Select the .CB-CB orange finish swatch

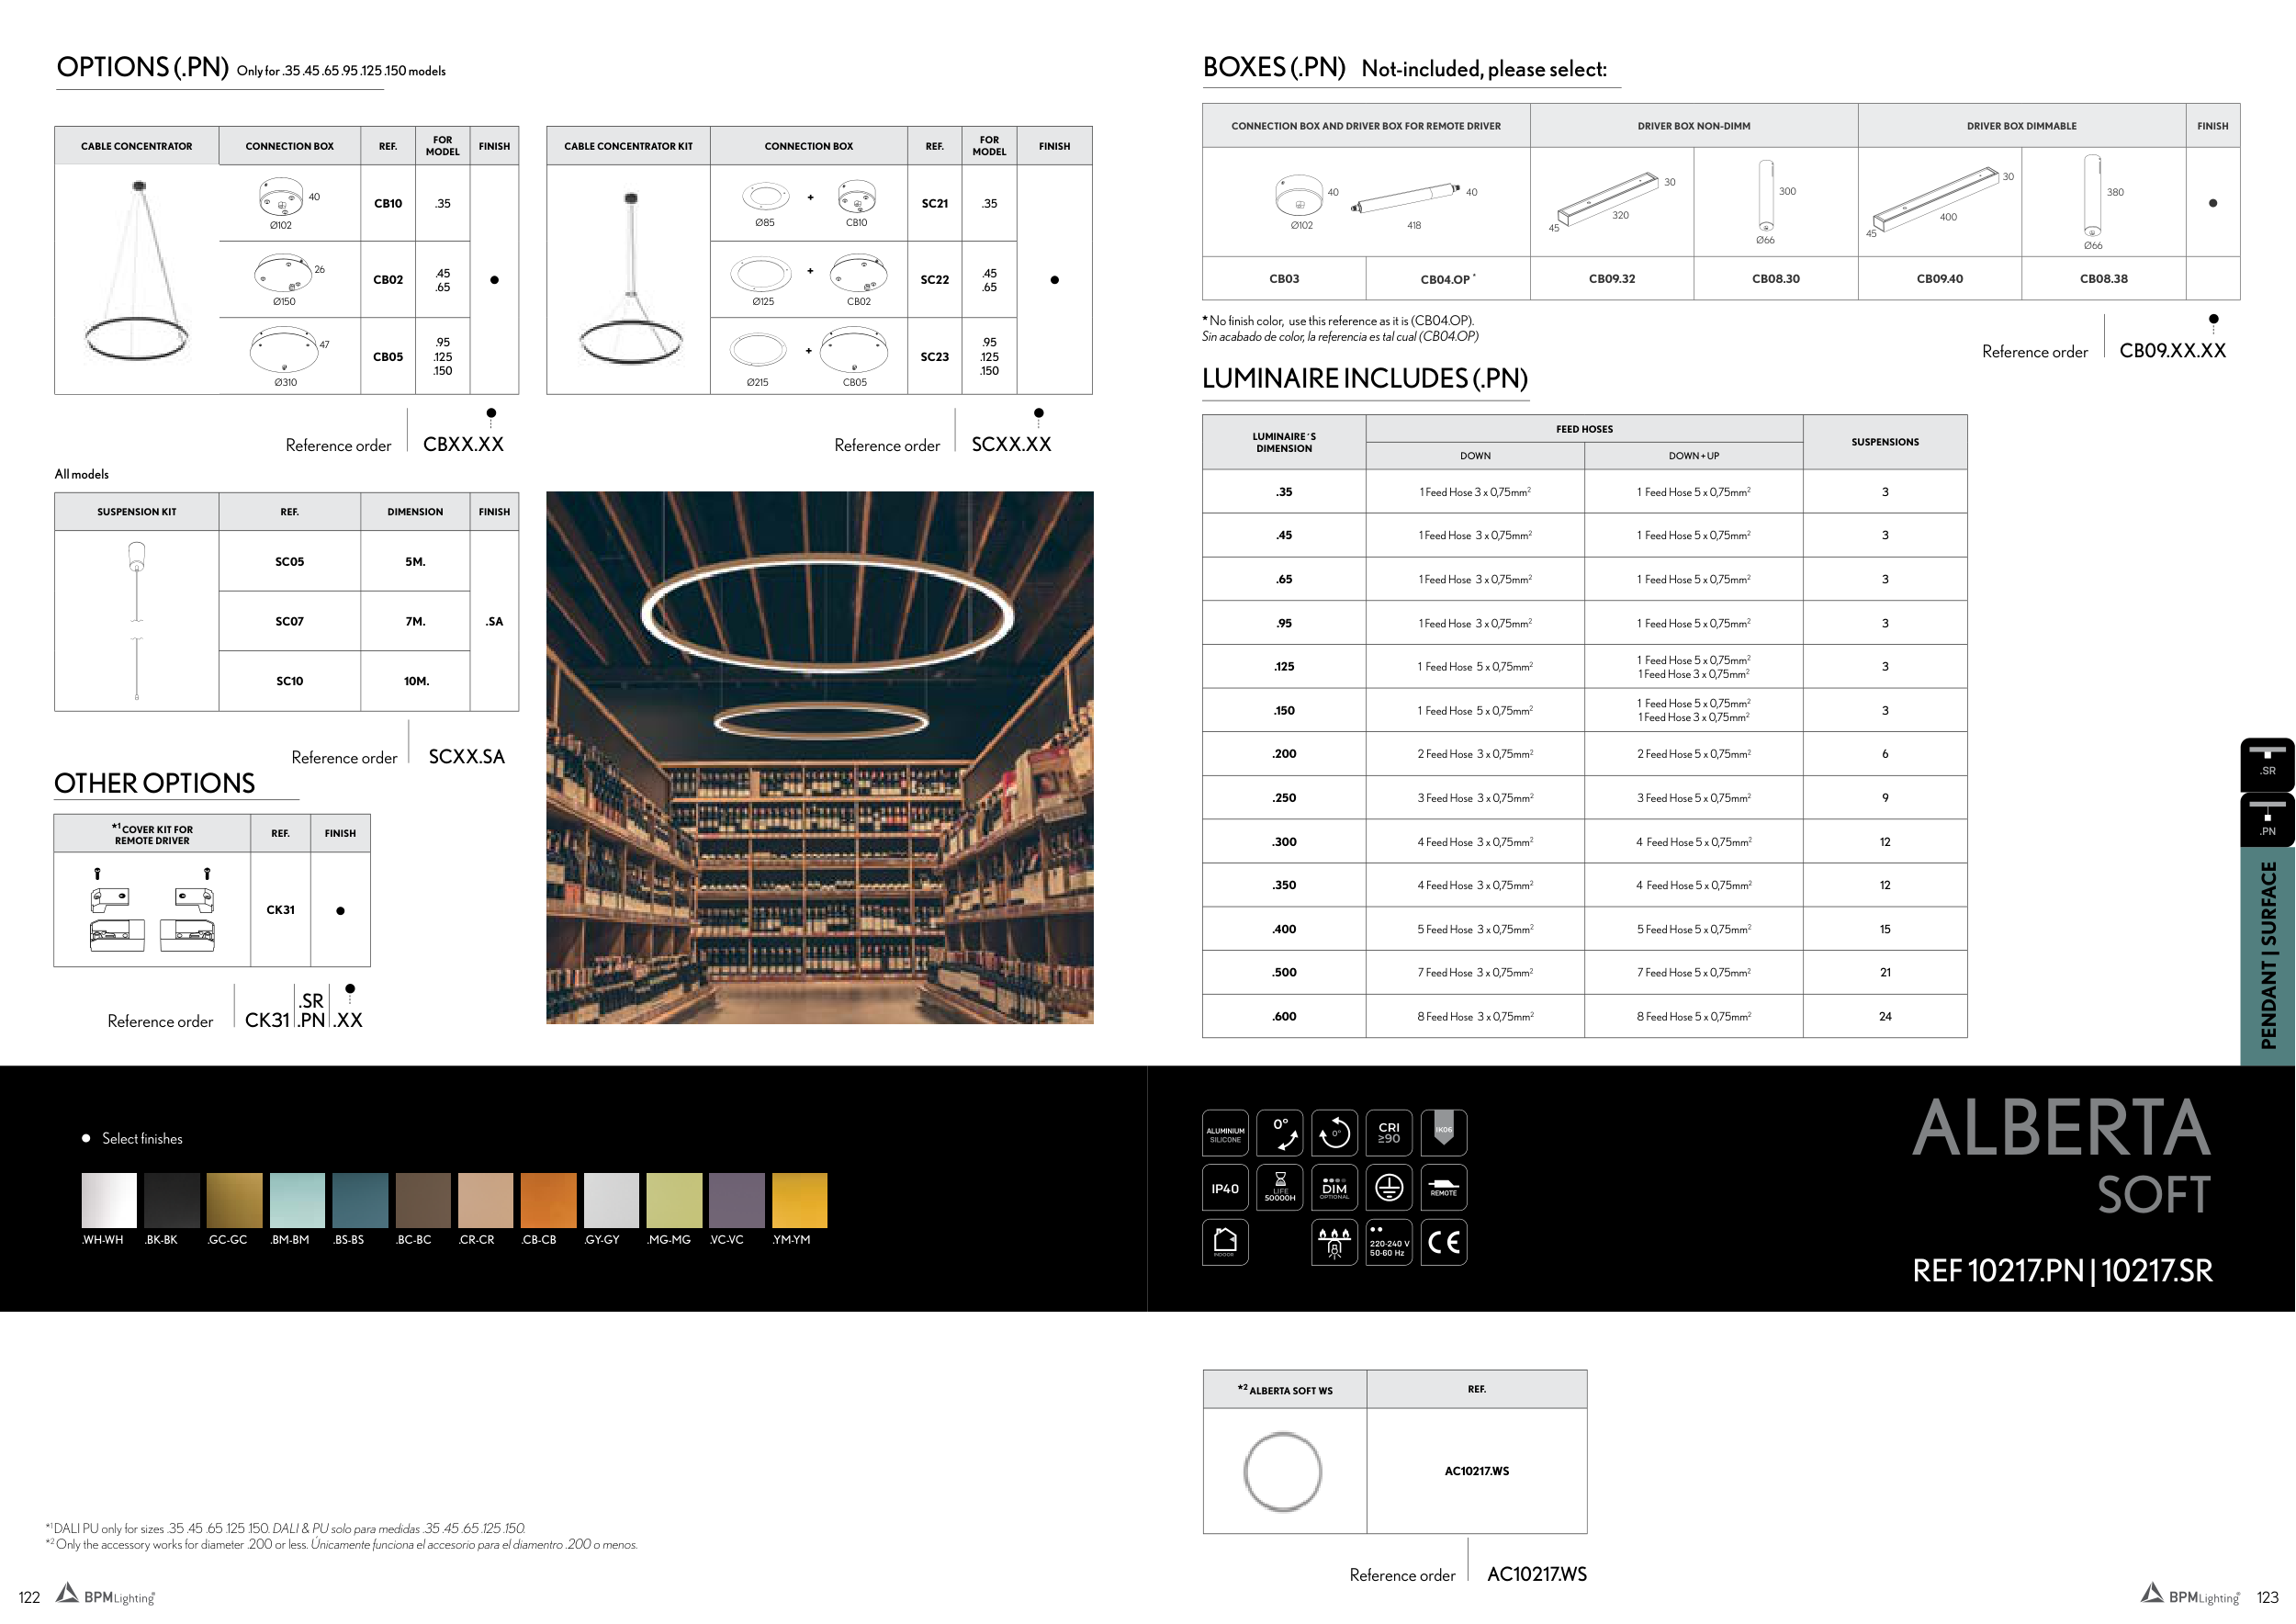tap(548, 1200)
